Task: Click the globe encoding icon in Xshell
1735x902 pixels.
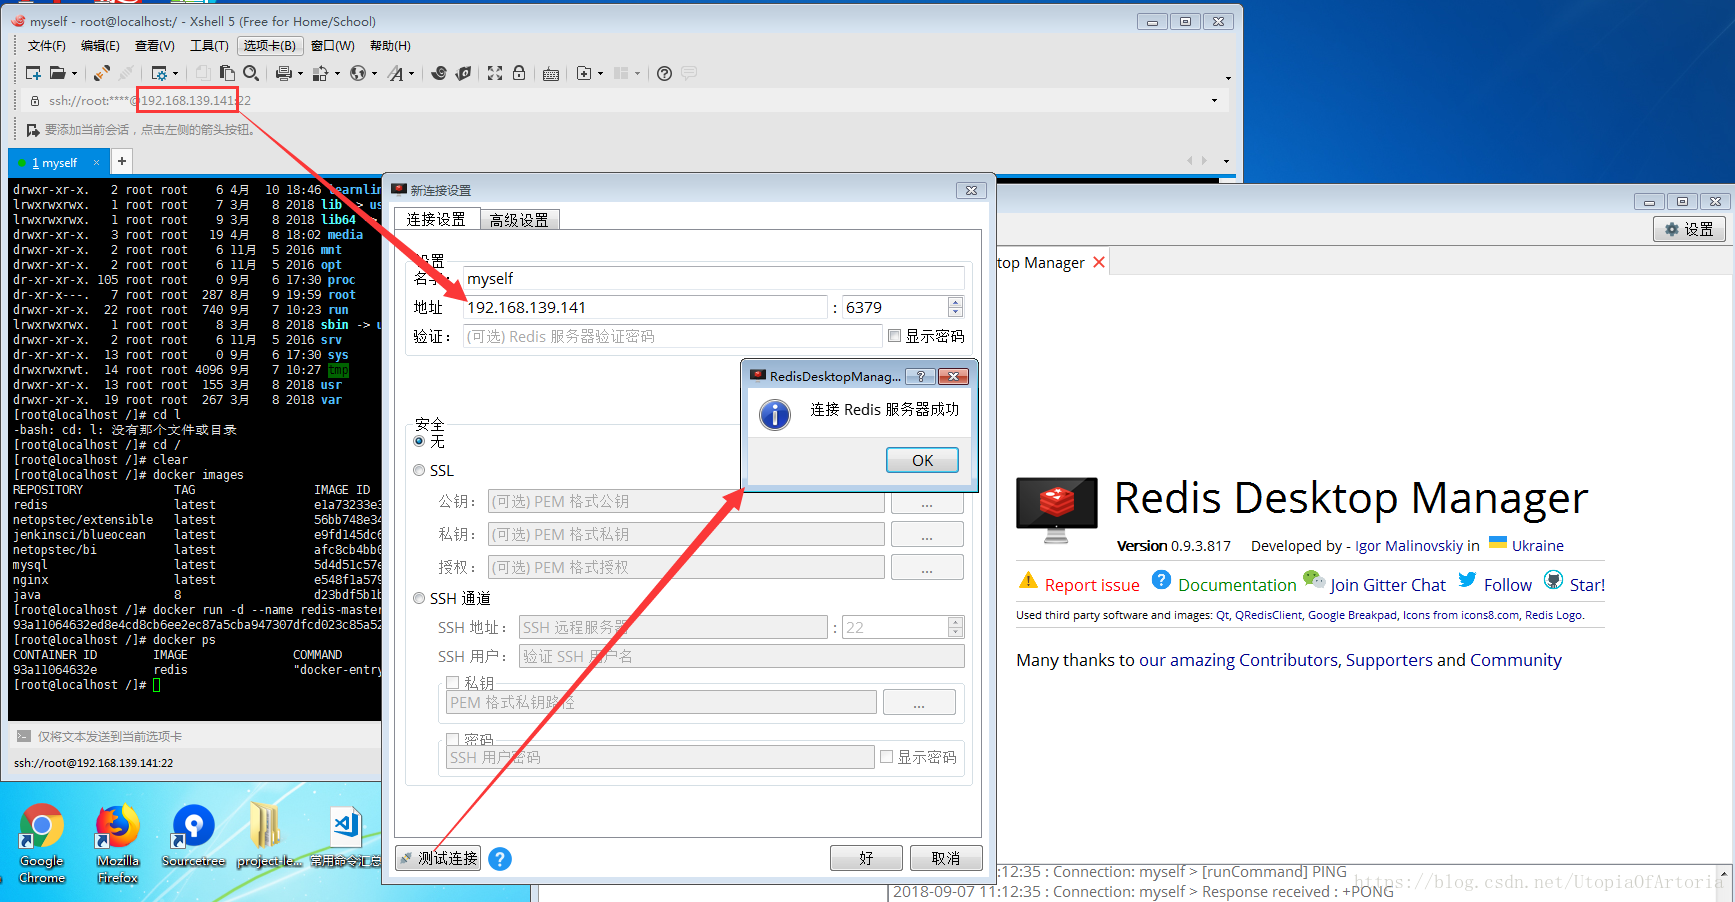Action: pos(358,73)
